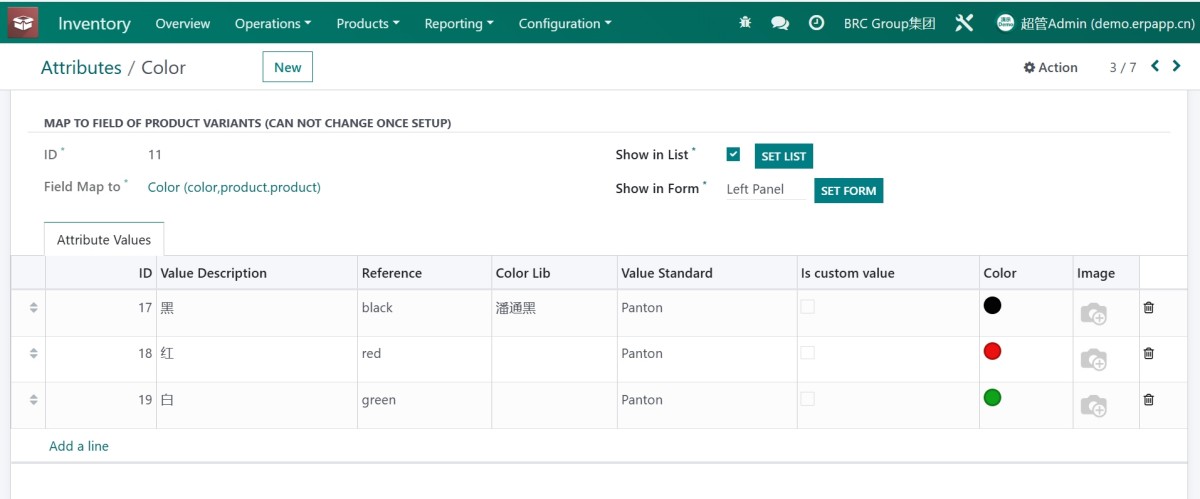Open the activities clock icon
1200x499 pixels.
816,23
